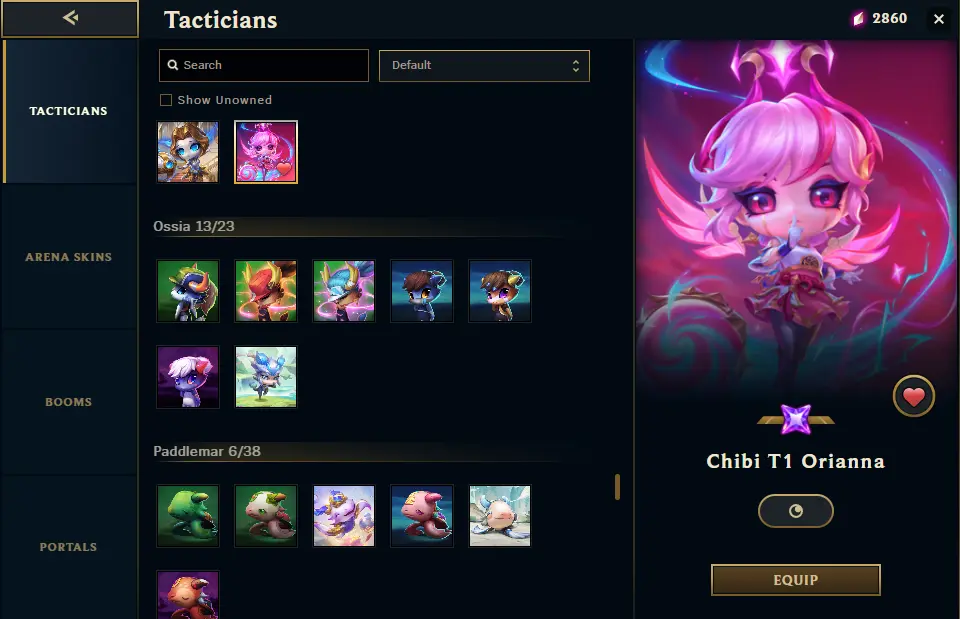Enable the Show Unowned checkbox
The width and height of the screenshot is (960, 619).
coord(166,100)
